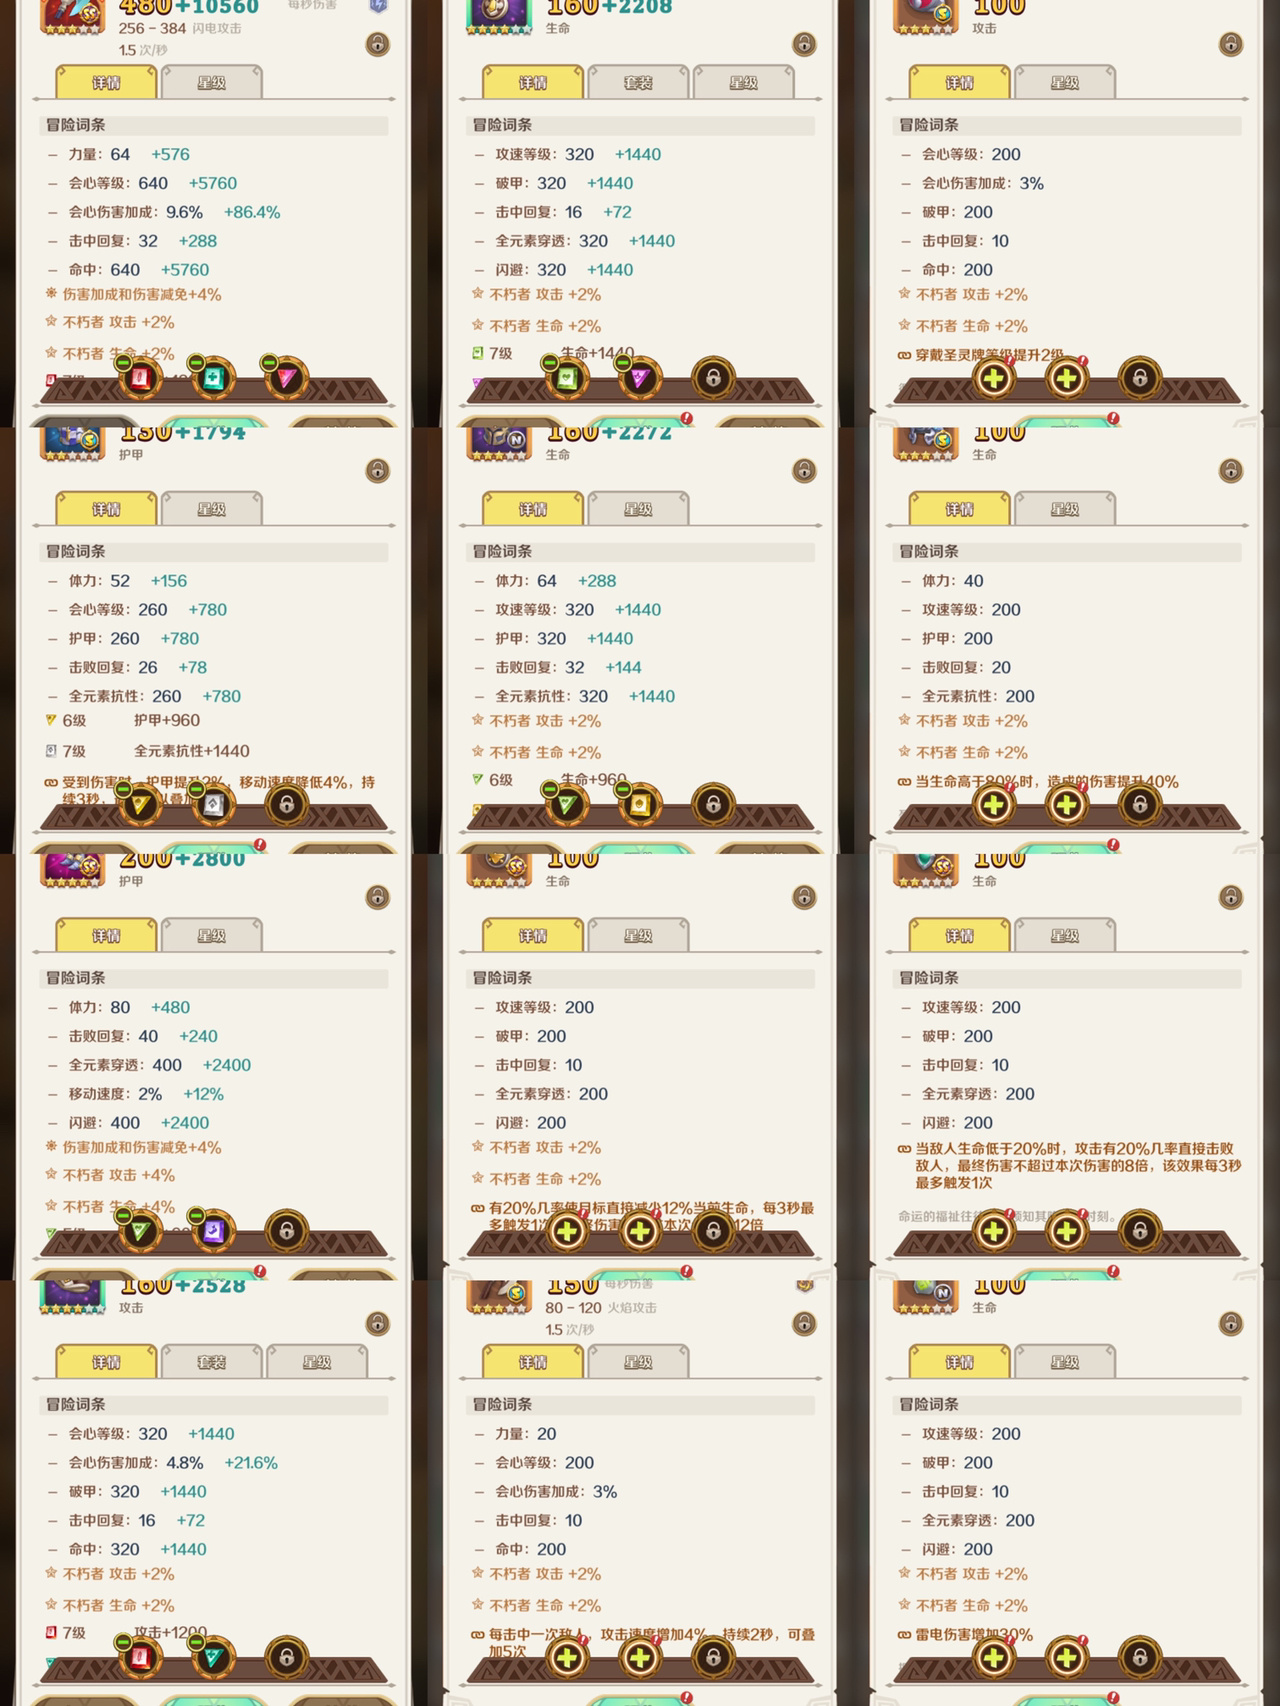The image size is (1280, 1706).
Task: Select green triangle gem in 200+2800 panel
Action: (140, 1232)
